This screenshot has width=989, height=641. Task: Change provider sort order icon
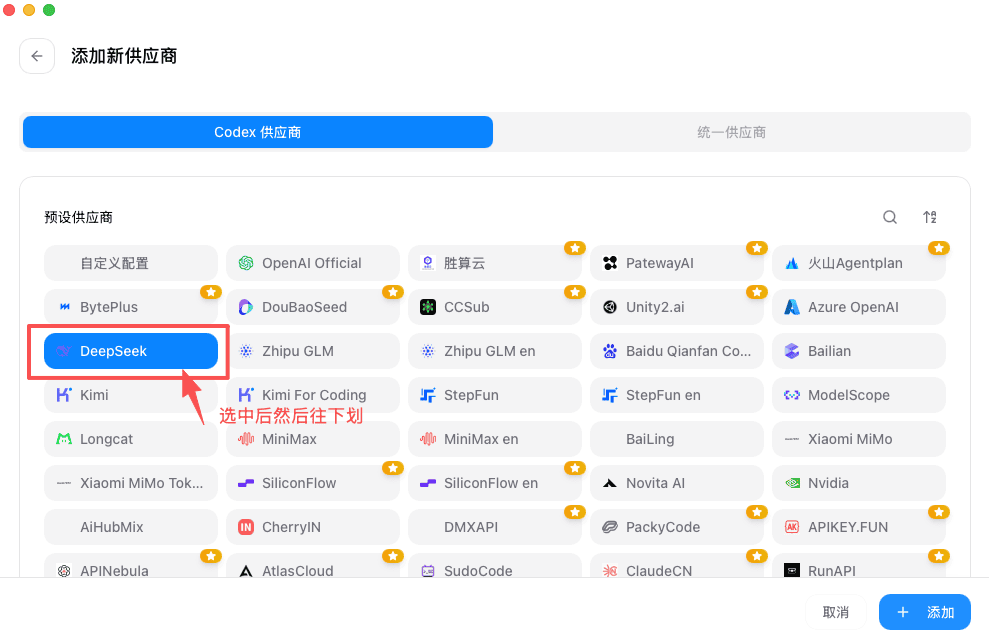coord(930,217)
